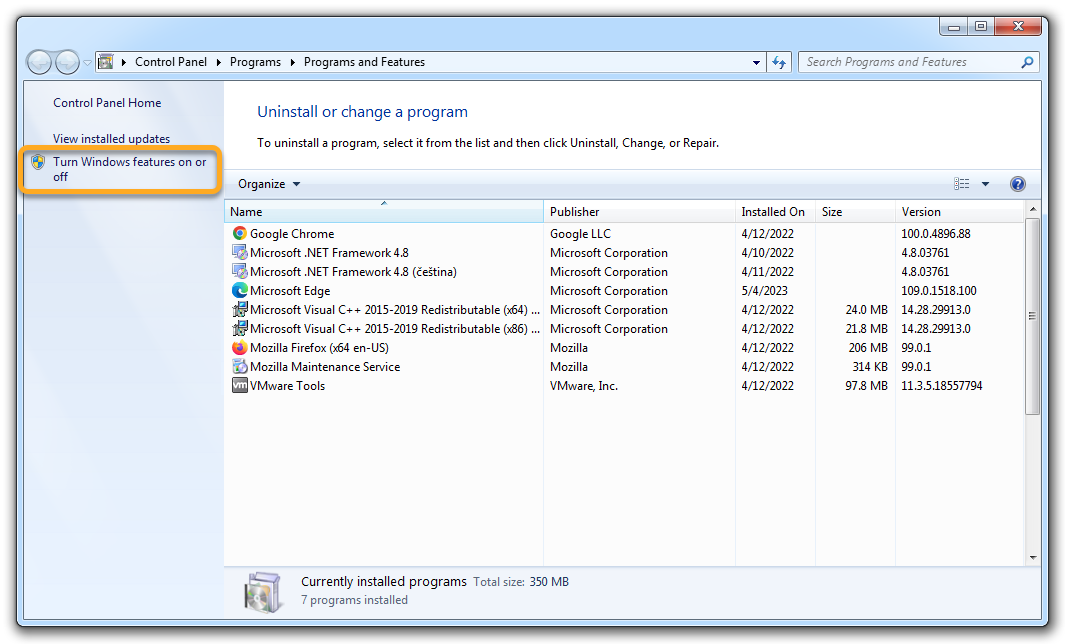Click the Google Chrome icon in list

pyautogui.click(x=240, y=234)
